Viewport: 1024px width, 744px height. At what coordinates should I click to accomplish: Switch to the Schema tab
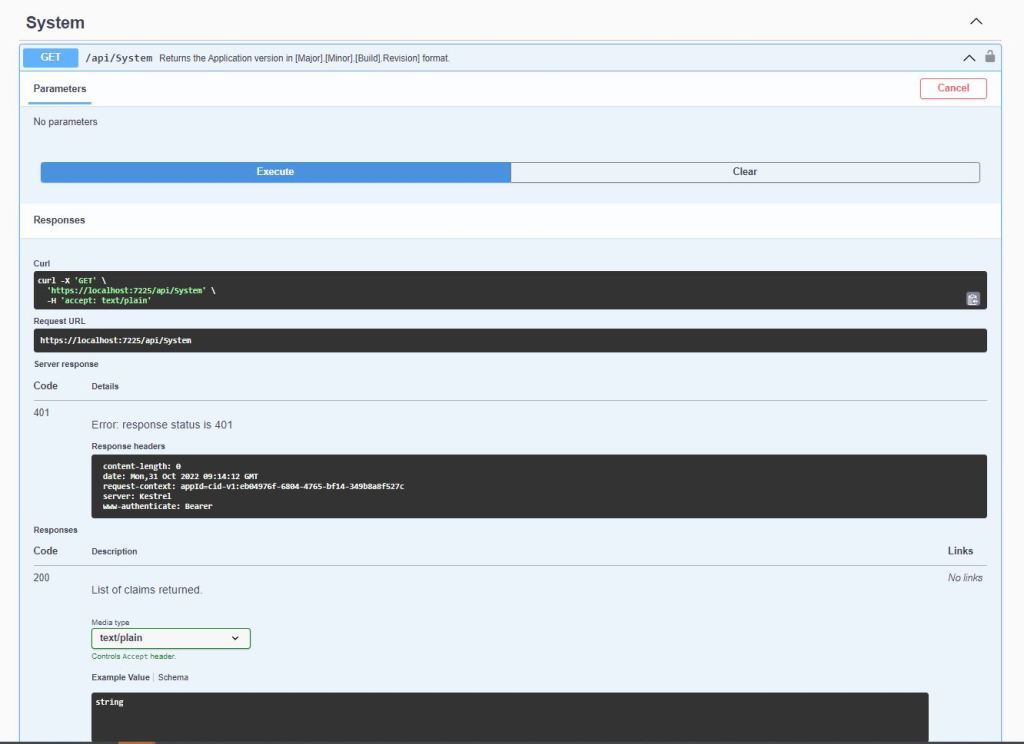point(173,677)
